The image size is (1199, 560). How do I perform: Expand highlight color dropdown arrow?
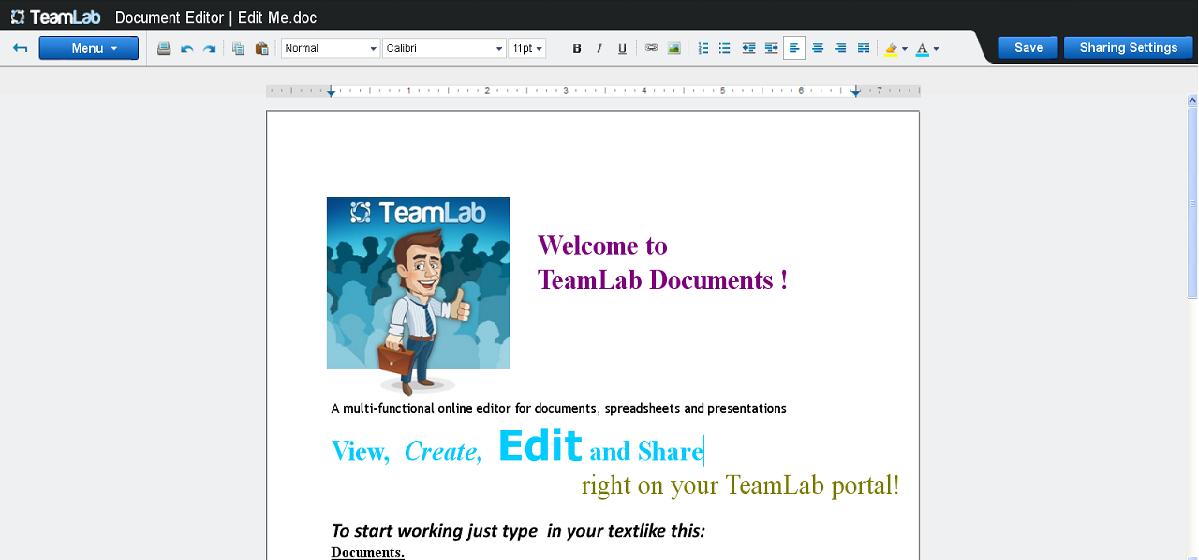[905, 49]
